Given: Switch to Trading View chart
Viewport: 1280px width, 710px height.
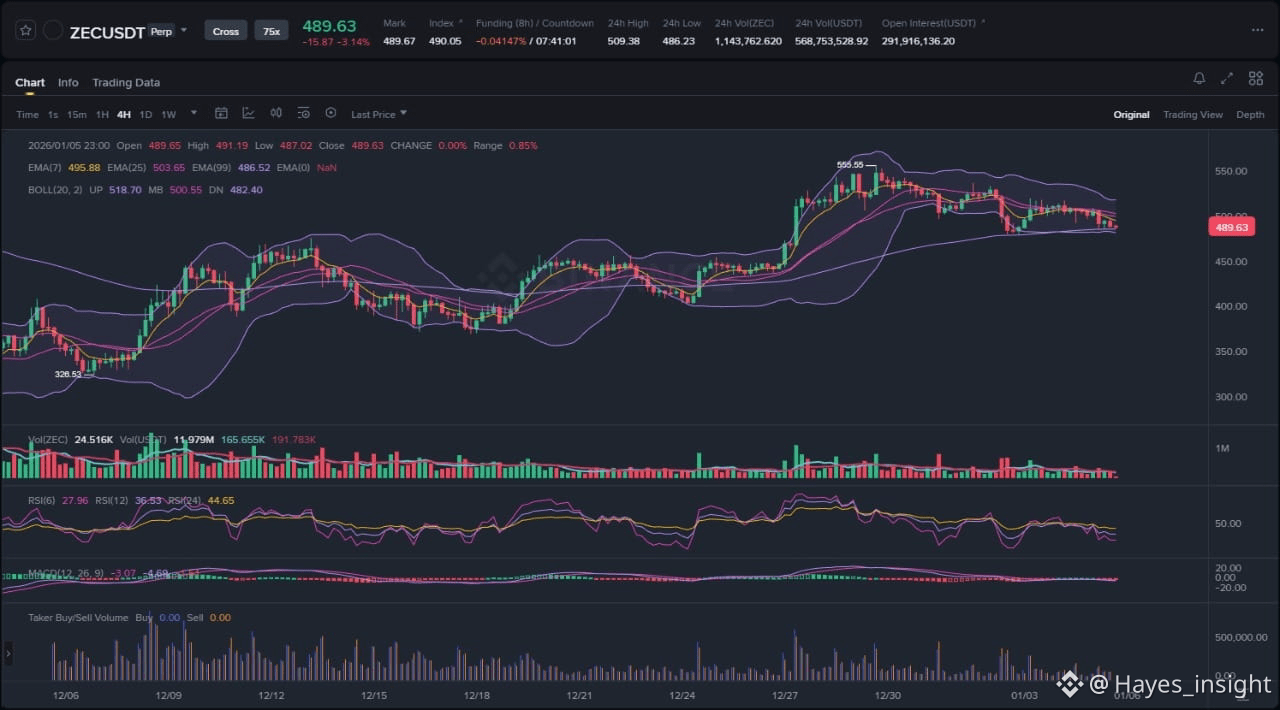Looking at the screenshot, I should (1193, 114).
